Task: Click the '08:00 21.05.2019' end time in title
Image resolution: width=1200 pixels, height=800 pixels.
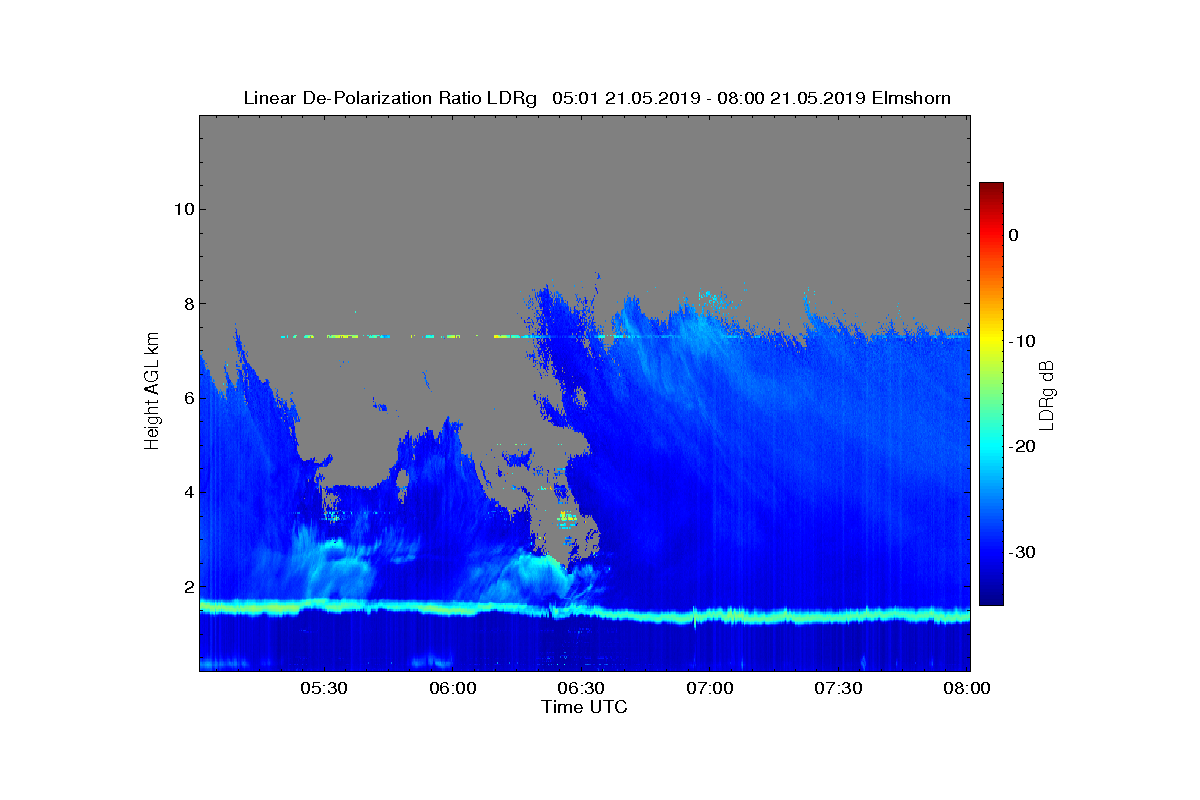Action: (790, 98)
